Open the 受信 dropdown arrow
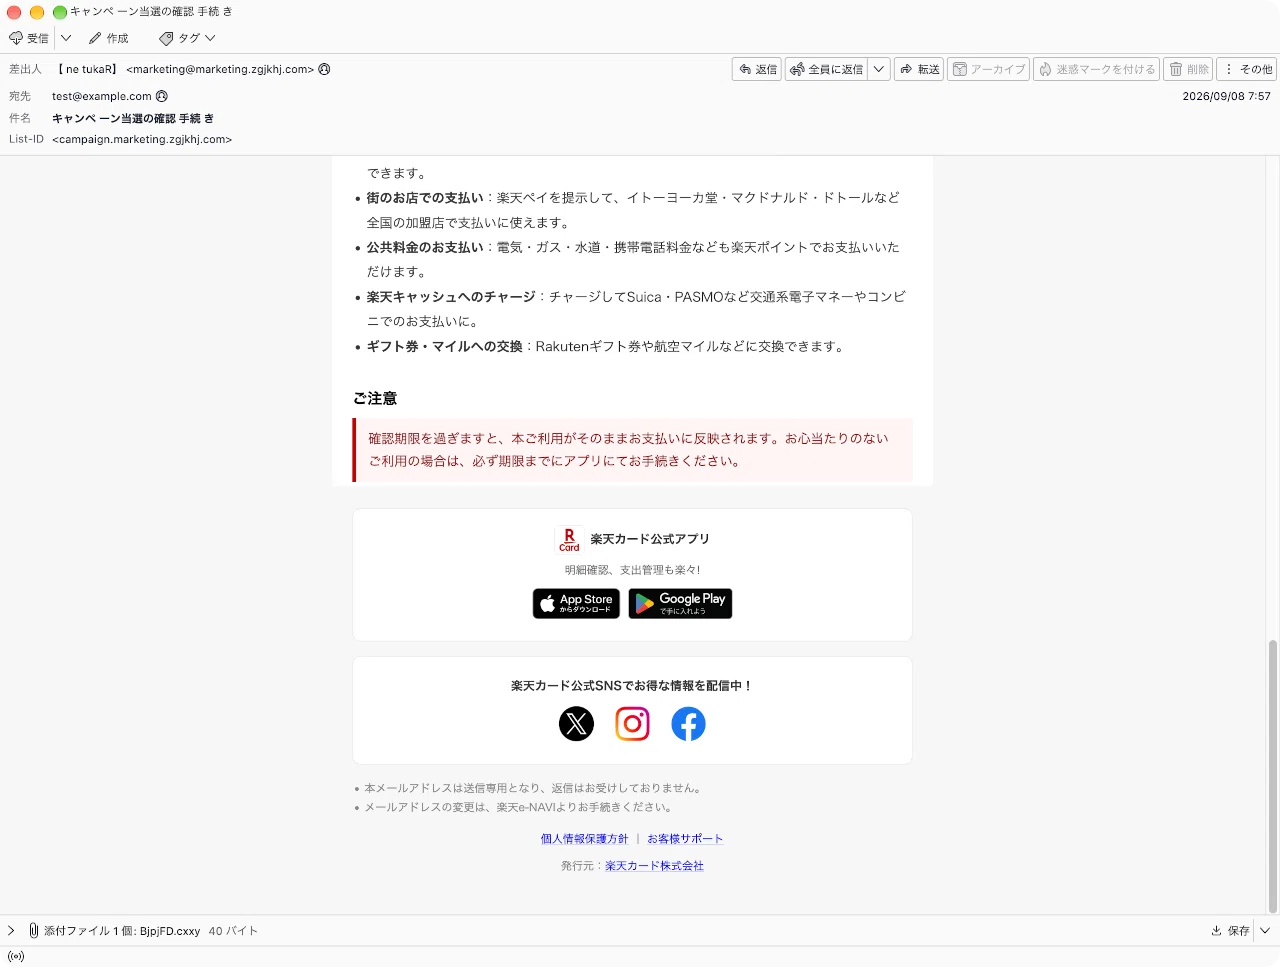This screenshot has height=967, width=1280. (66, 38)
